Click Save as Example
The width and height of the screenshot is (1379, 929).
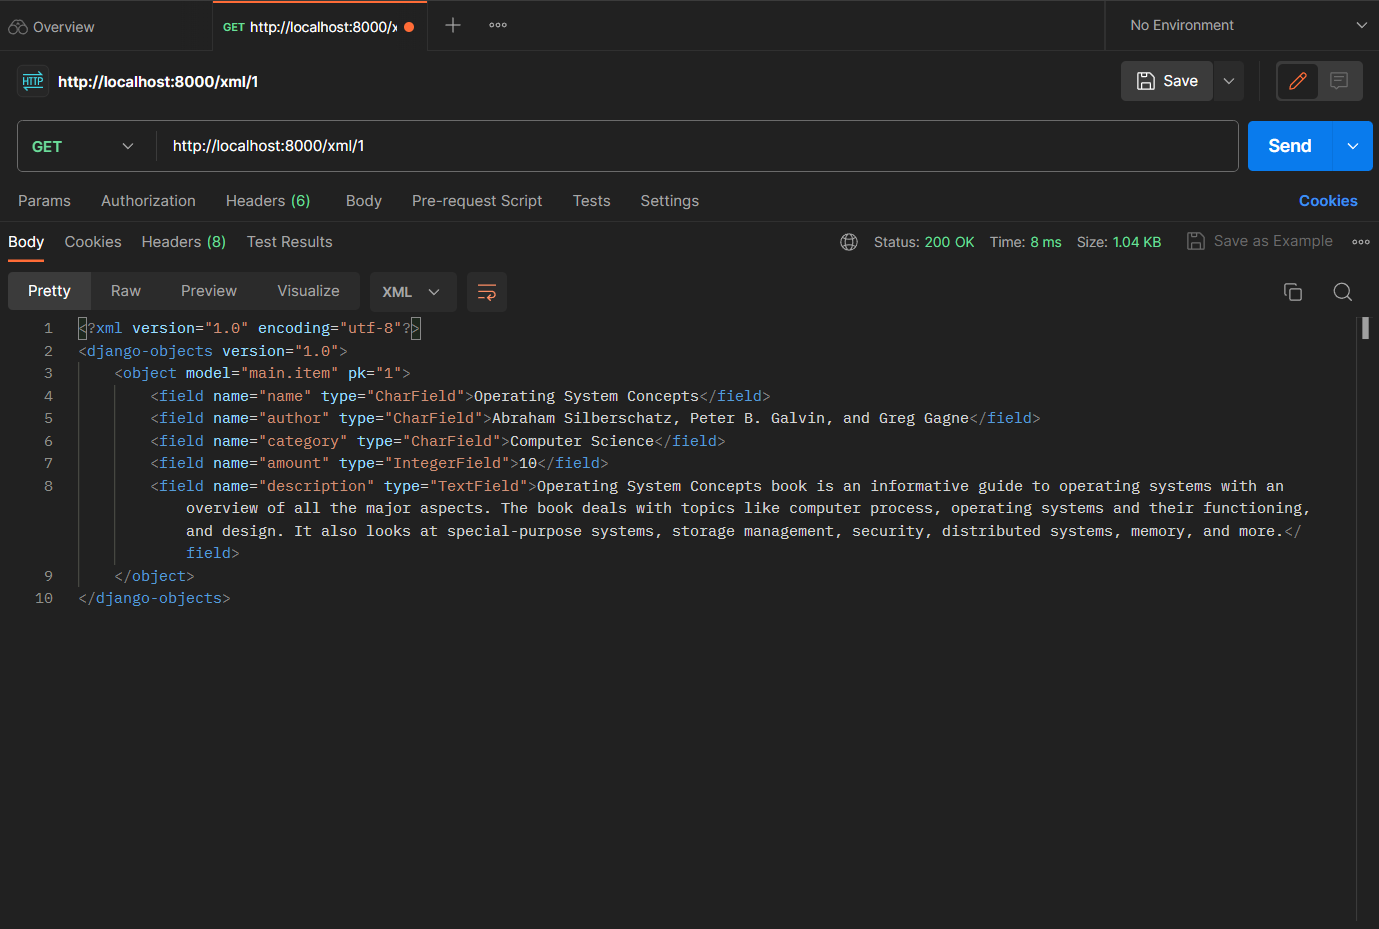click(x=1260, y=241)
